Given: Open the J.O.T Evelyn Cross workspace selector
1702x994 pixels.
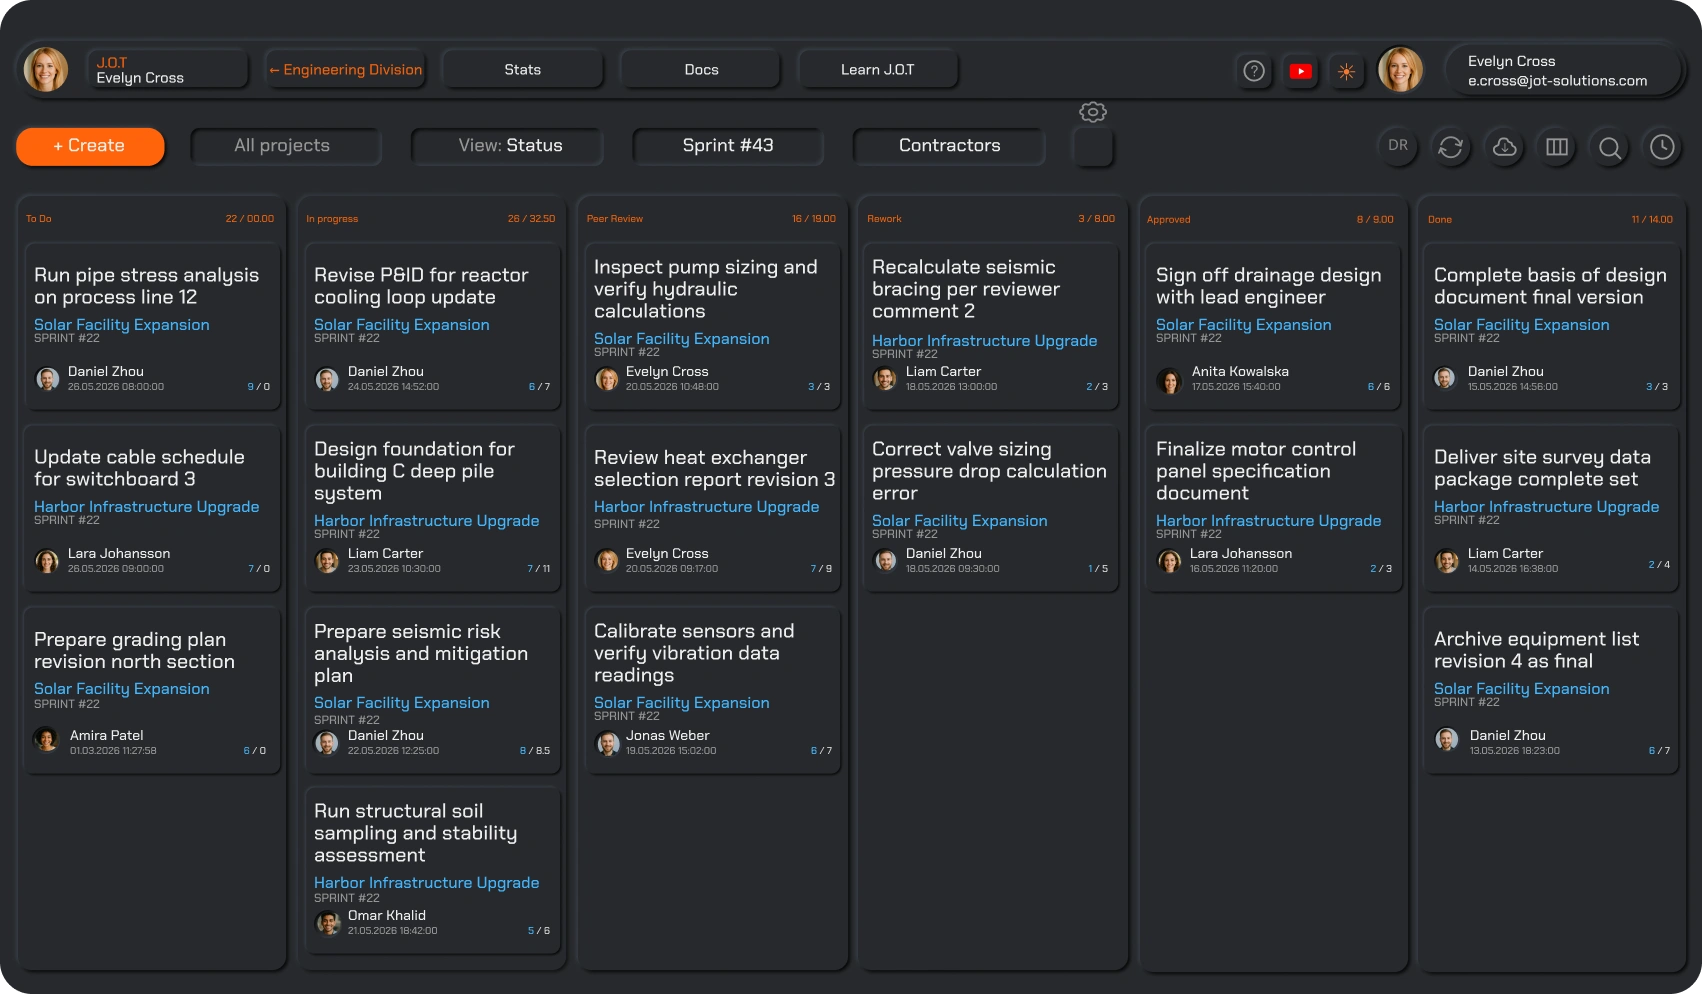Looking at the screenshot, I should coord(167,70).
